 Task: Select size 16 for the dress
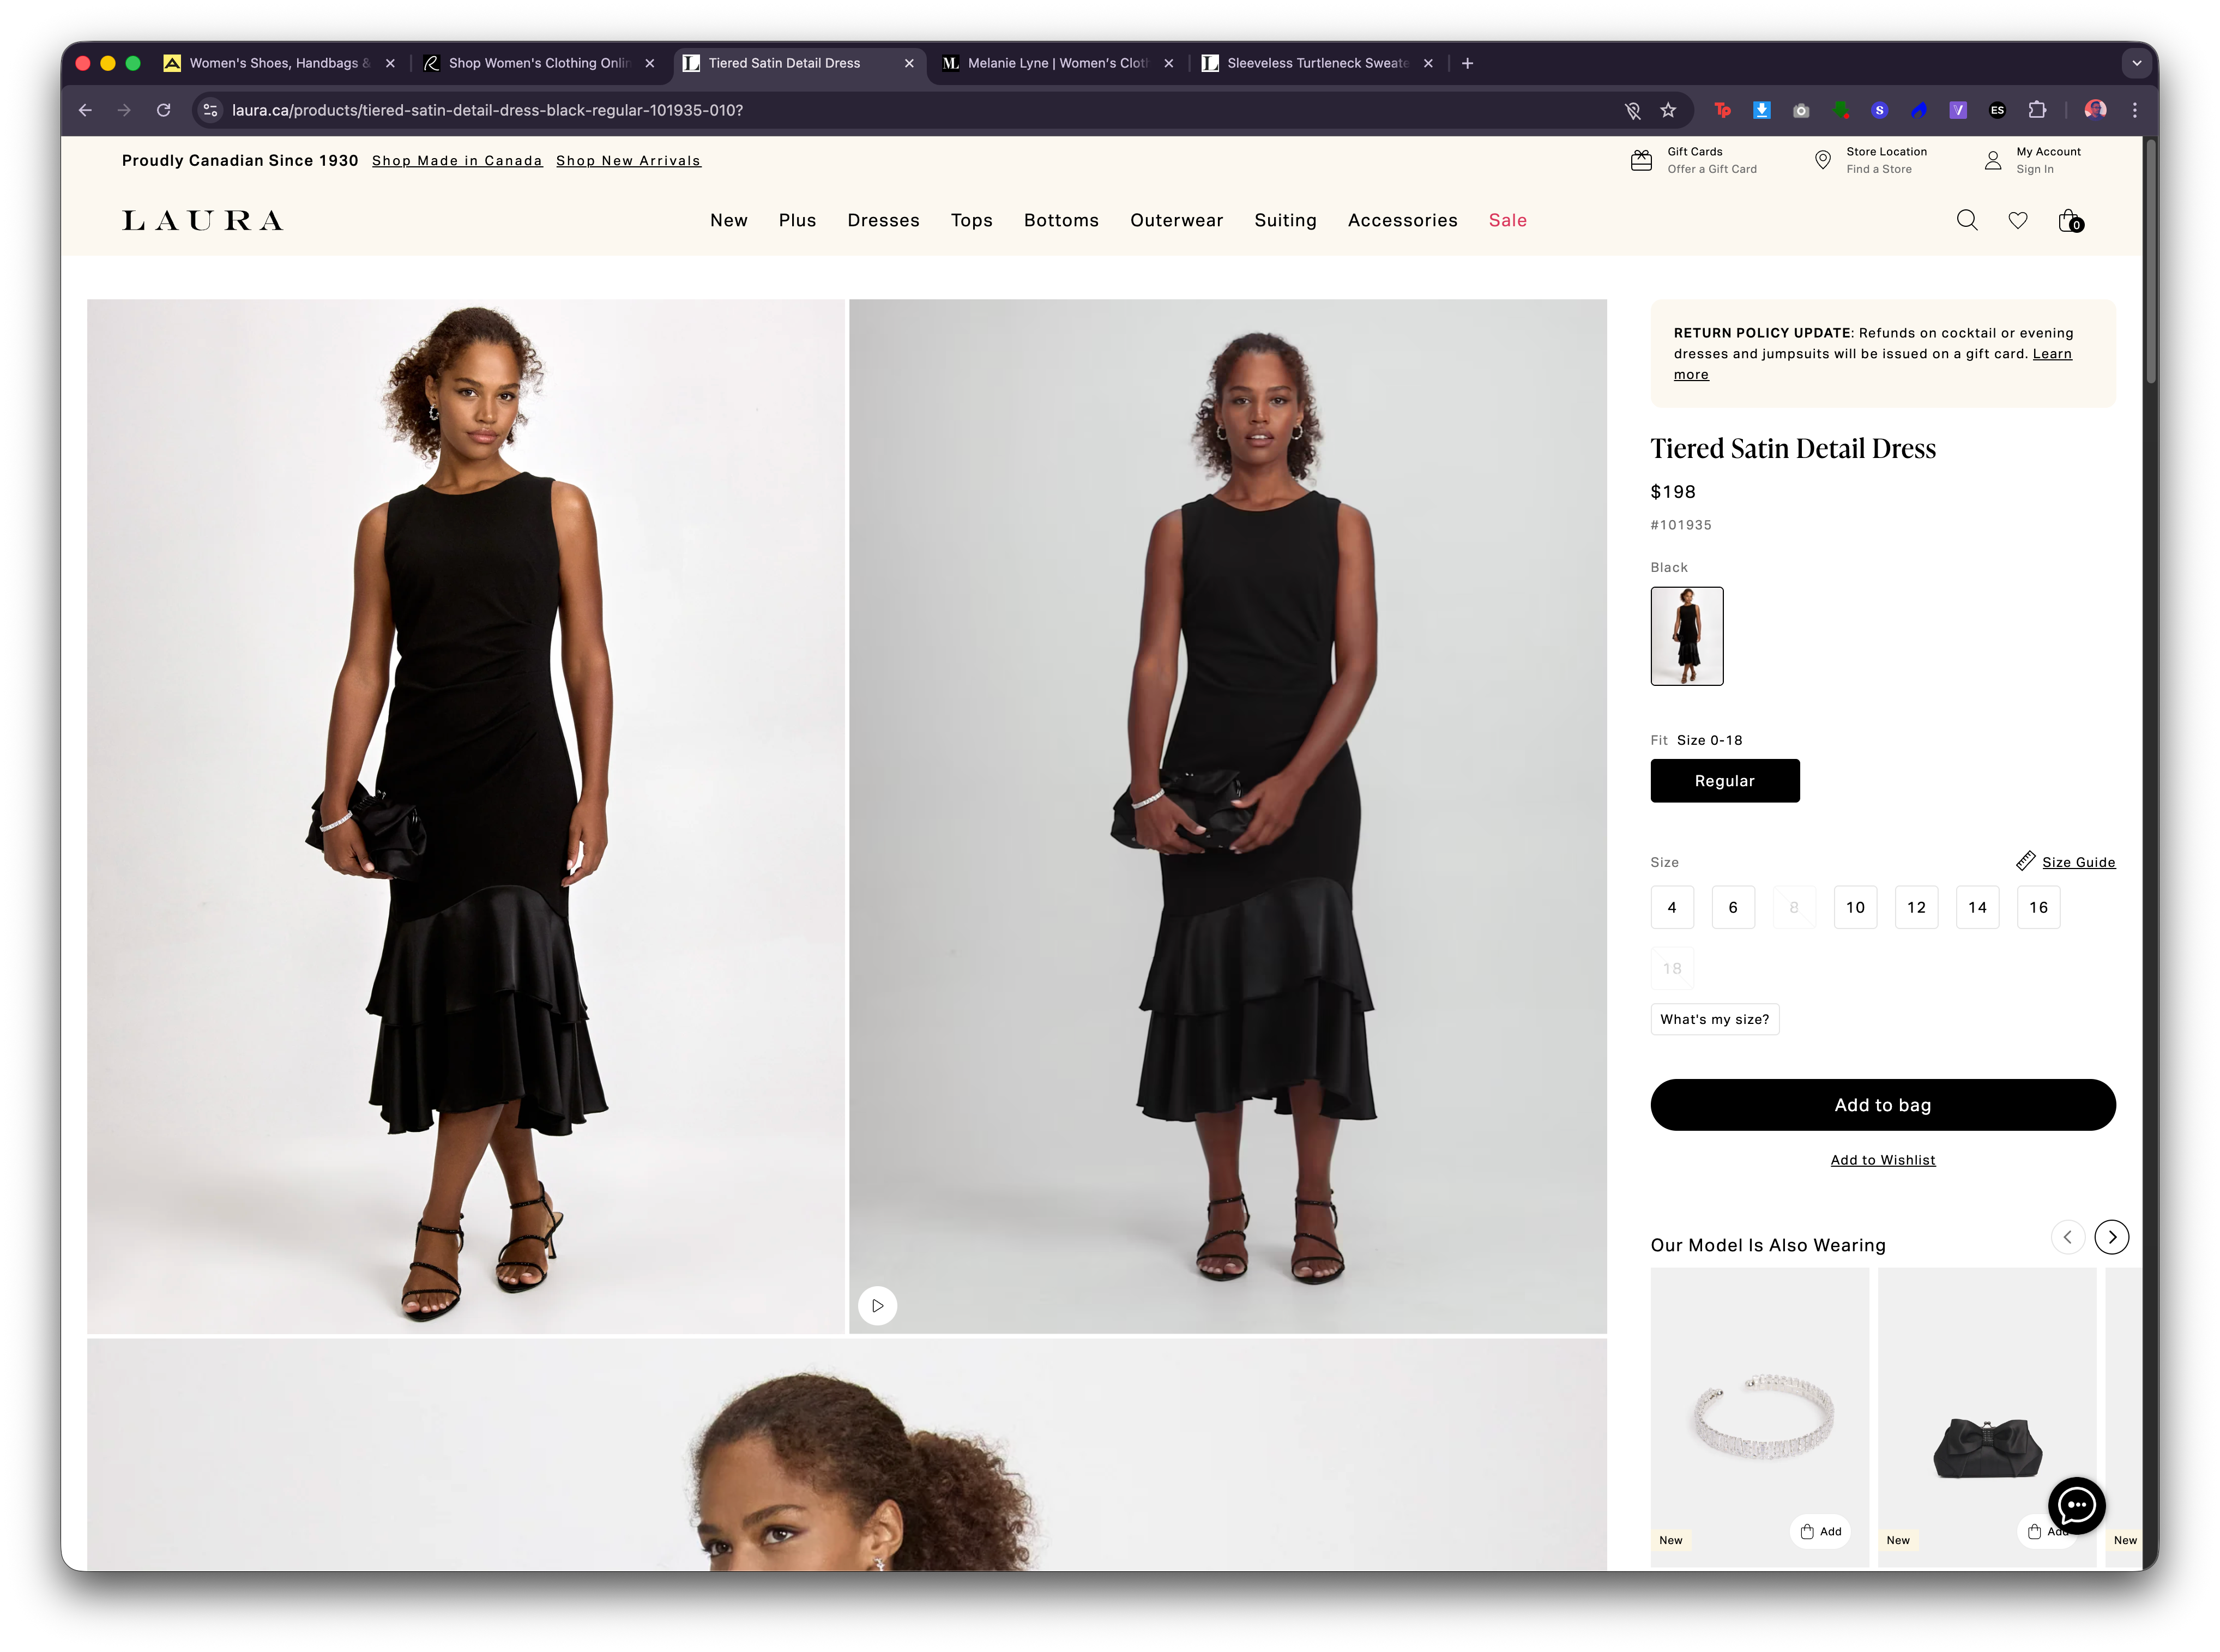coord(2038,907)
